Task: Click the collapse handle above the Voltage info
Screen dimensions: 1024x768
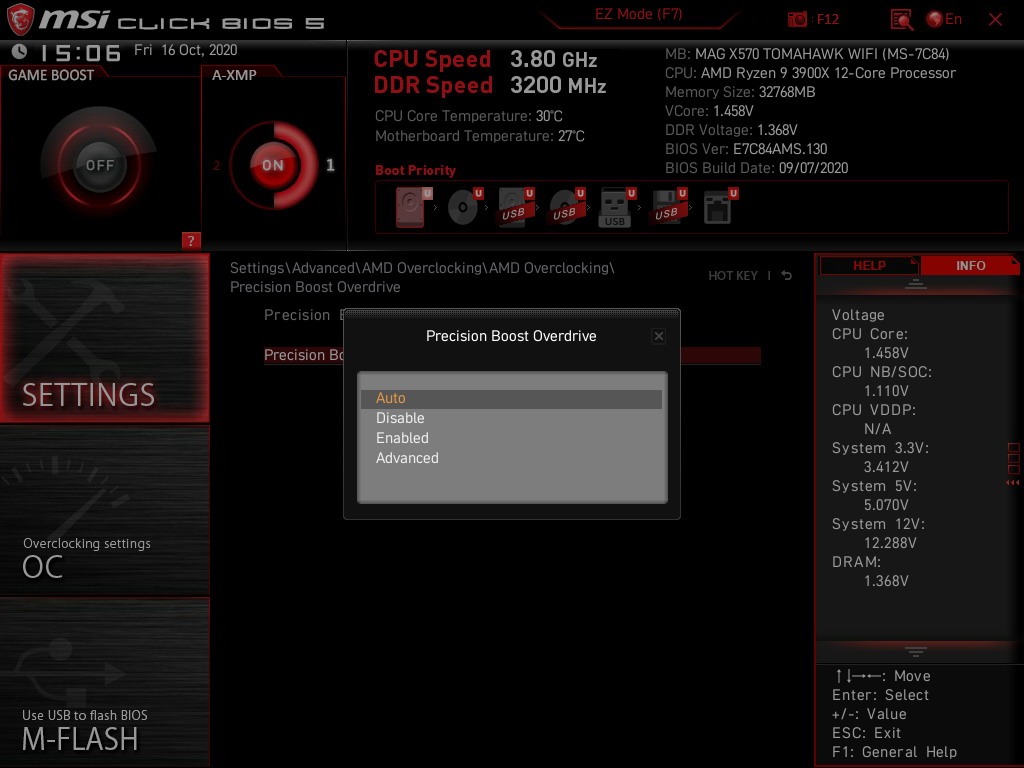Action: click(916, 285)
